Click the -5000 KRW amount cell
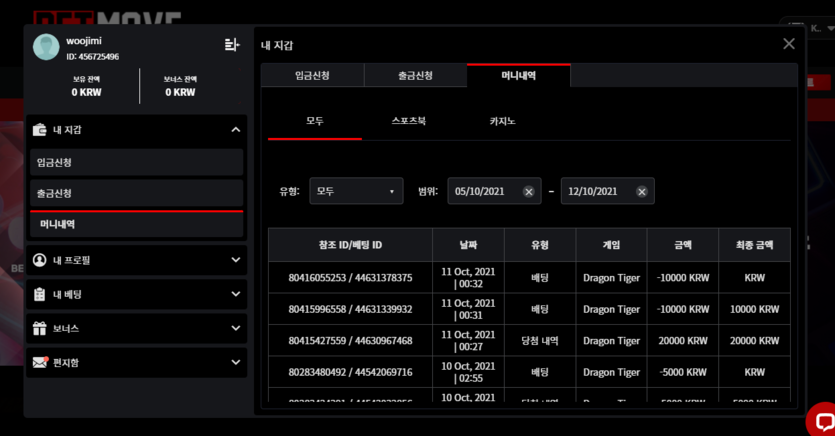Screen dimensions: 835x436 click(683, 372)
